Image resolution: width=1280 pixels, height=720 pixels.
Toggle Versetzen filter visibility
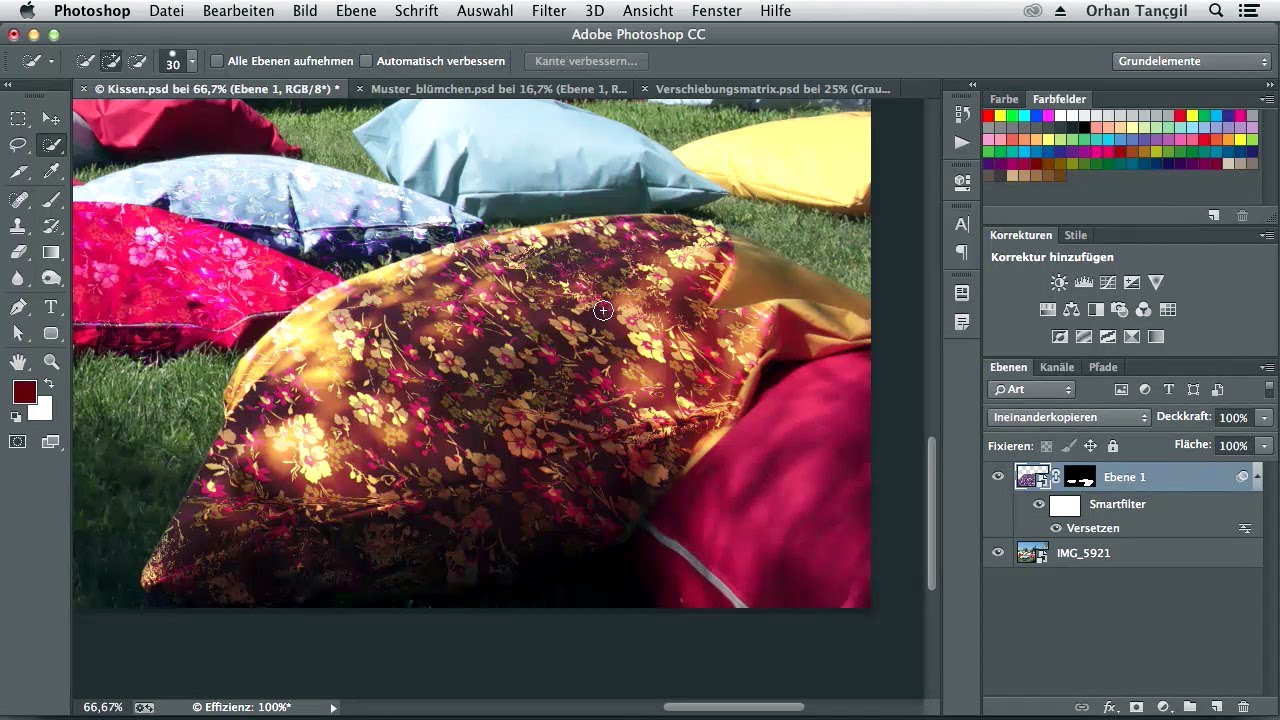[1056, 528]
